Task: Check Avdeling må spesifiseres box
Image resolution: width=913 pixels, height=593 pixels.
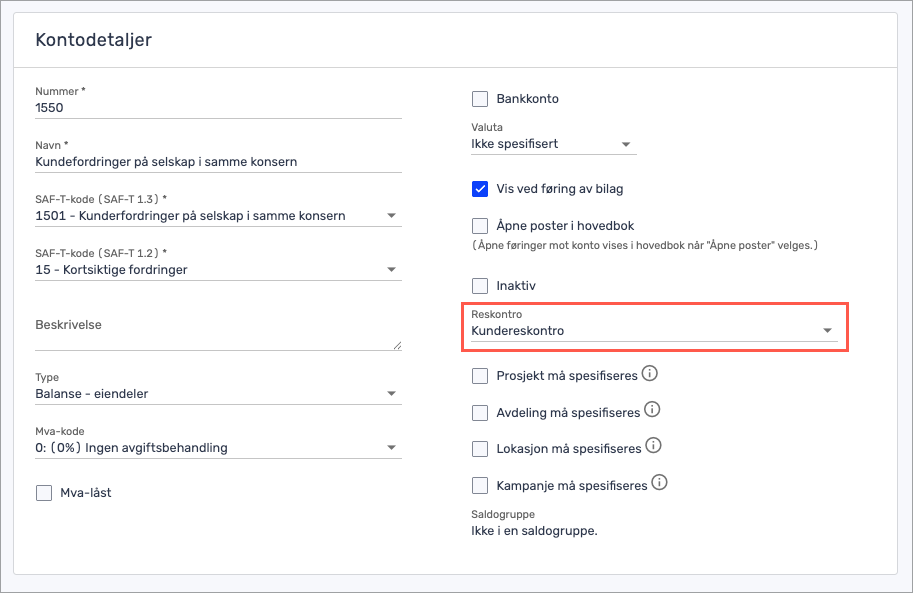Action: (x=480, y=412)
